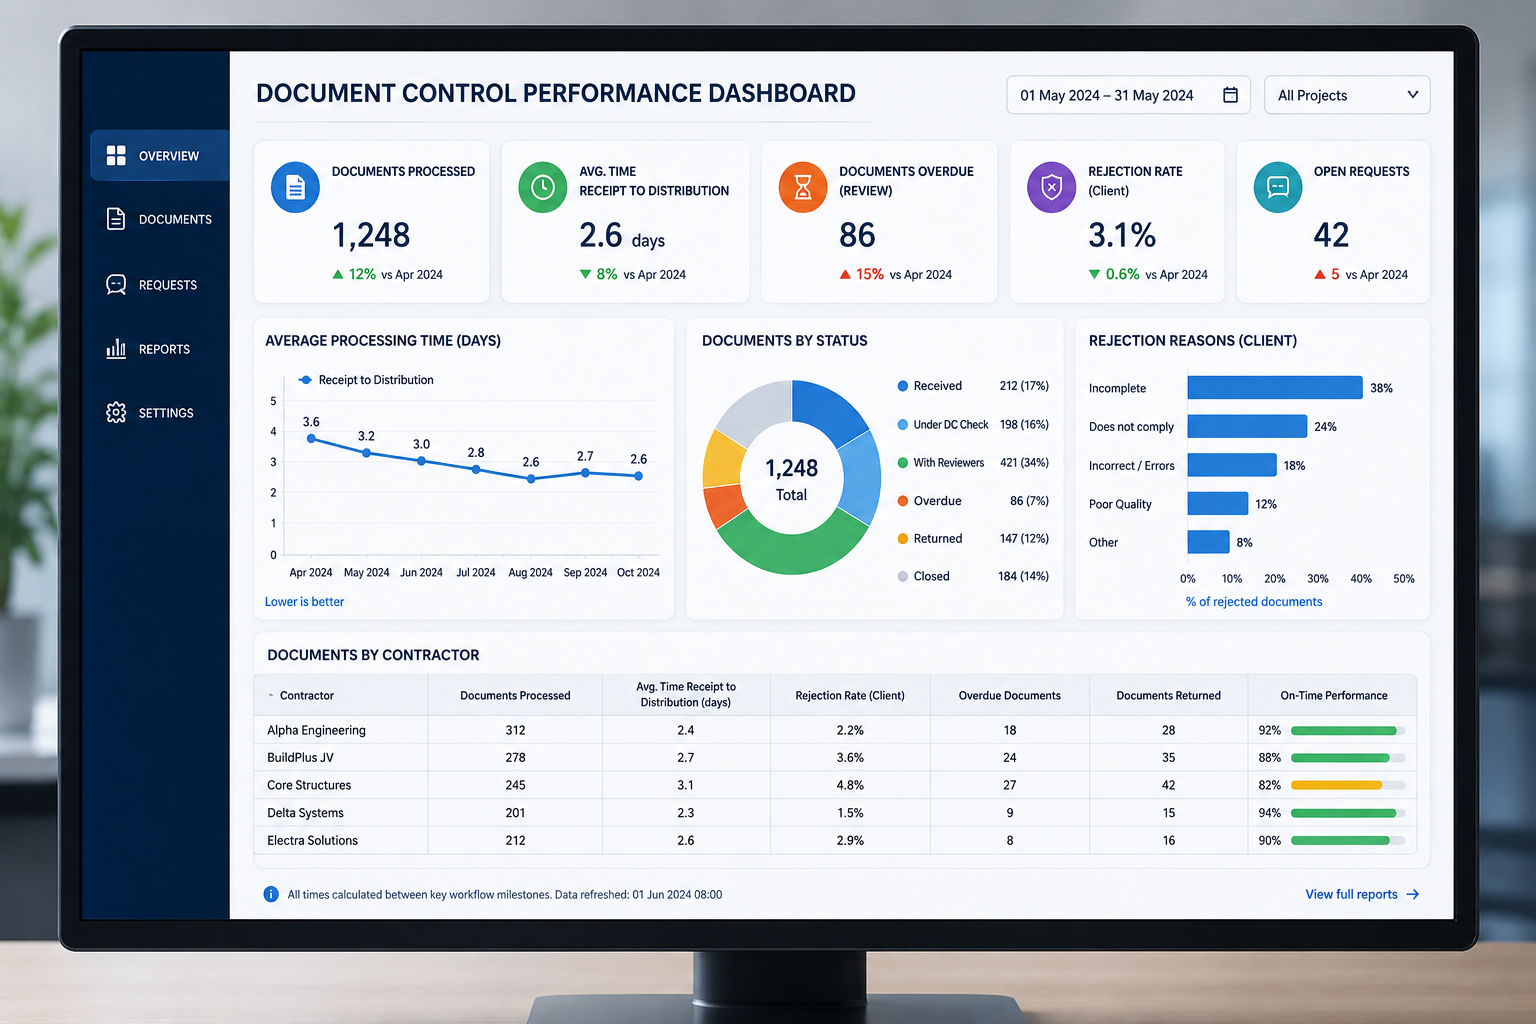The width and height of the screenshot is (1536, 1024).
Task: Select the Electra Solutions contractor row name
Action: click(x=312, y=840)
